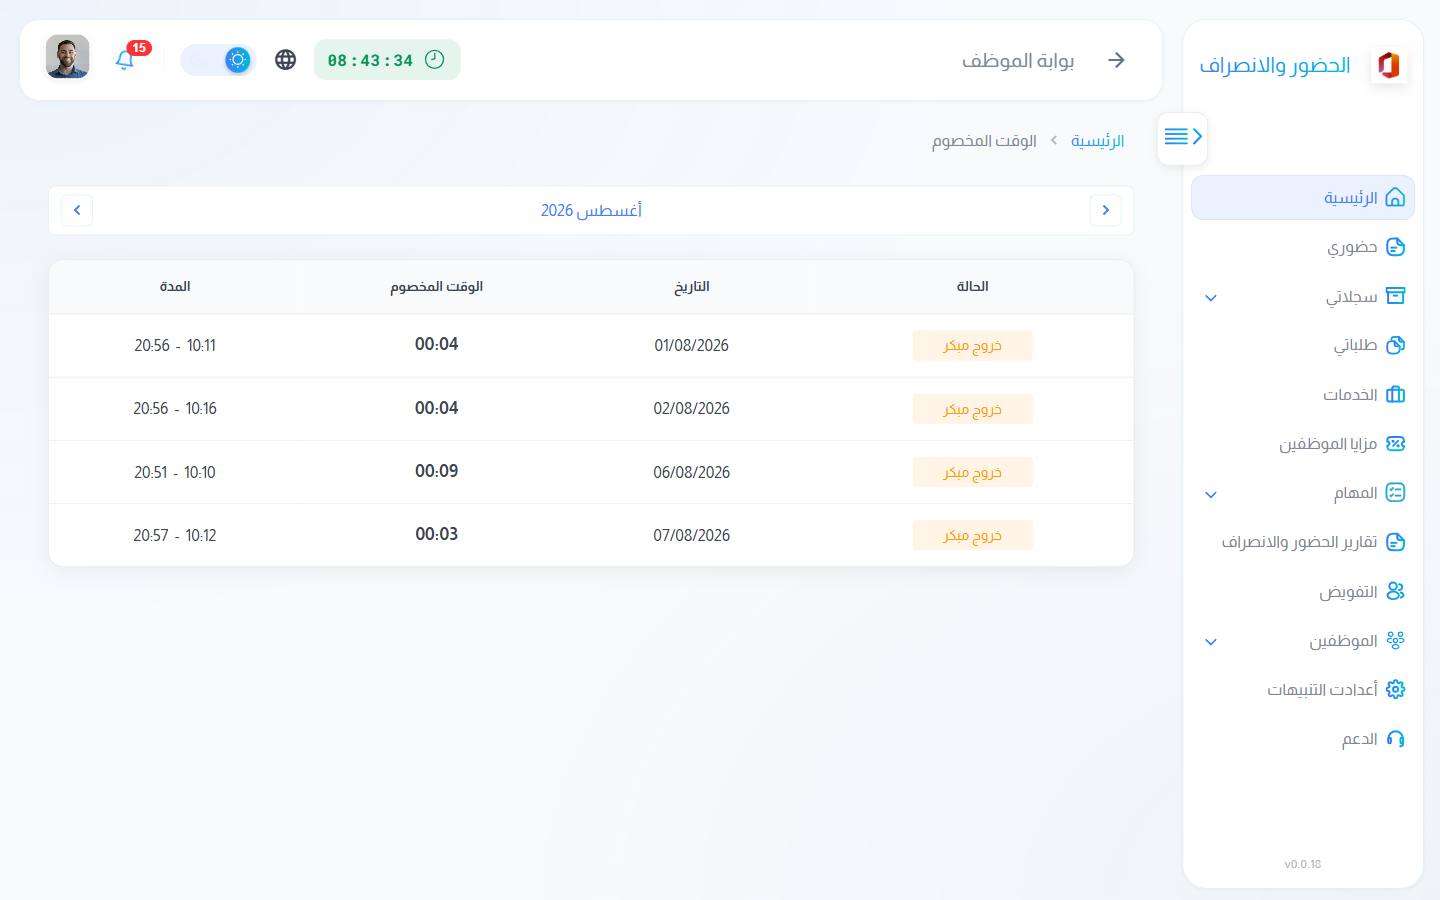Click the archive box icon beside سجلاتي
The height and width of the screenshot is (900, 1440).
pyautogui.click(x=1395, y=296)
